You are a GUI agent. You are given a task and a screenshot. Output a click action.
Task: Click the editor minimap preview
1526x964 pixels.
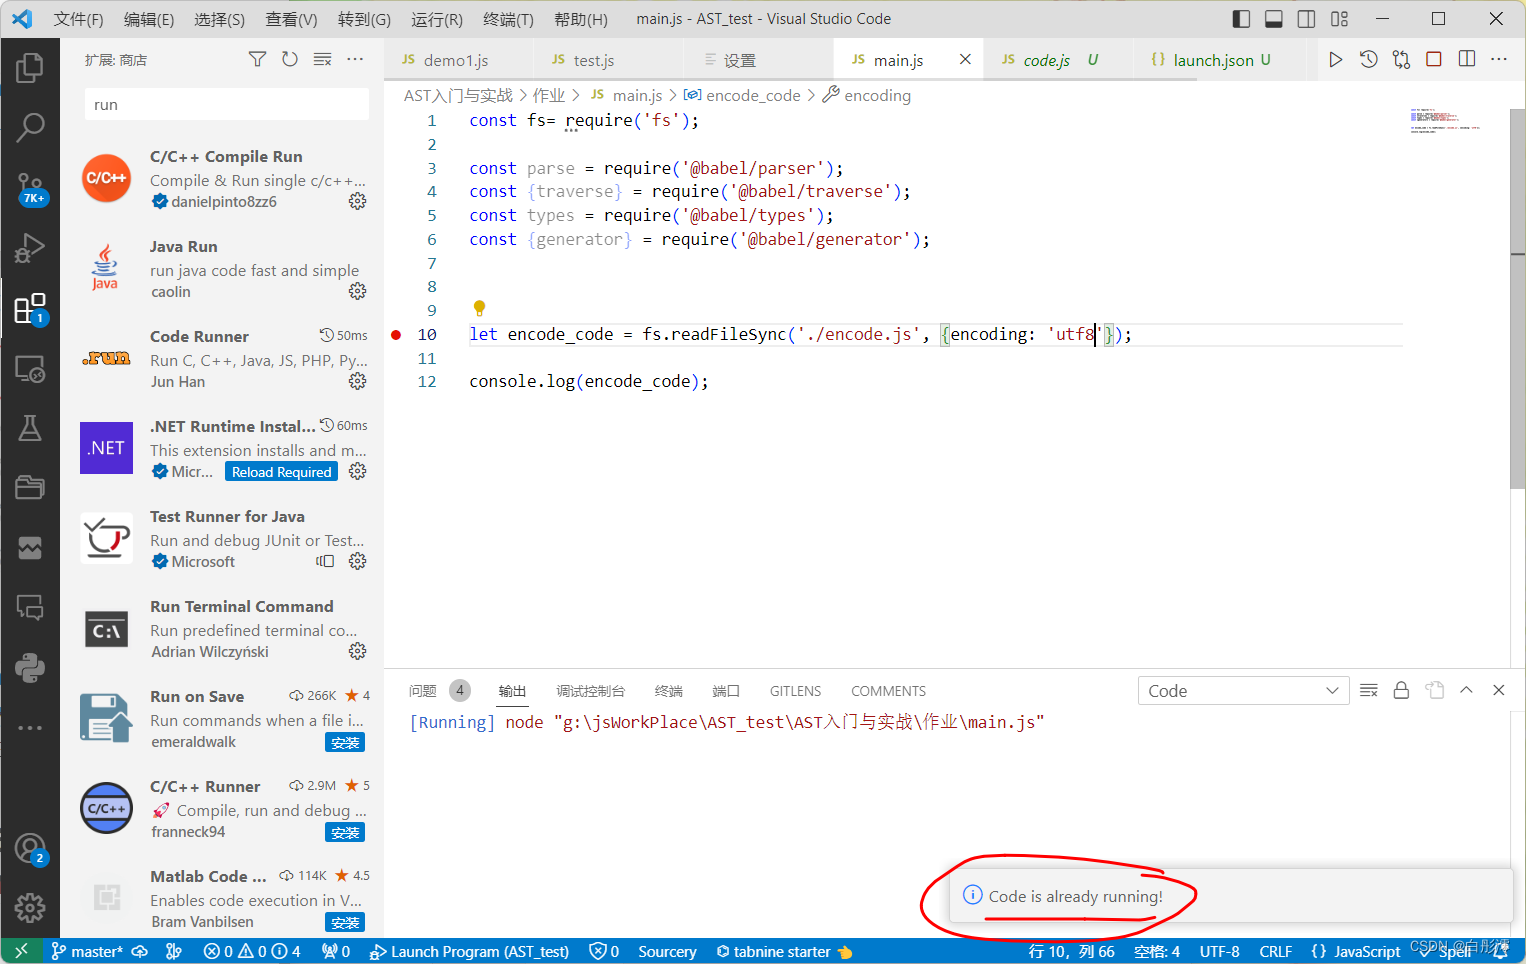click(1444, 120)
